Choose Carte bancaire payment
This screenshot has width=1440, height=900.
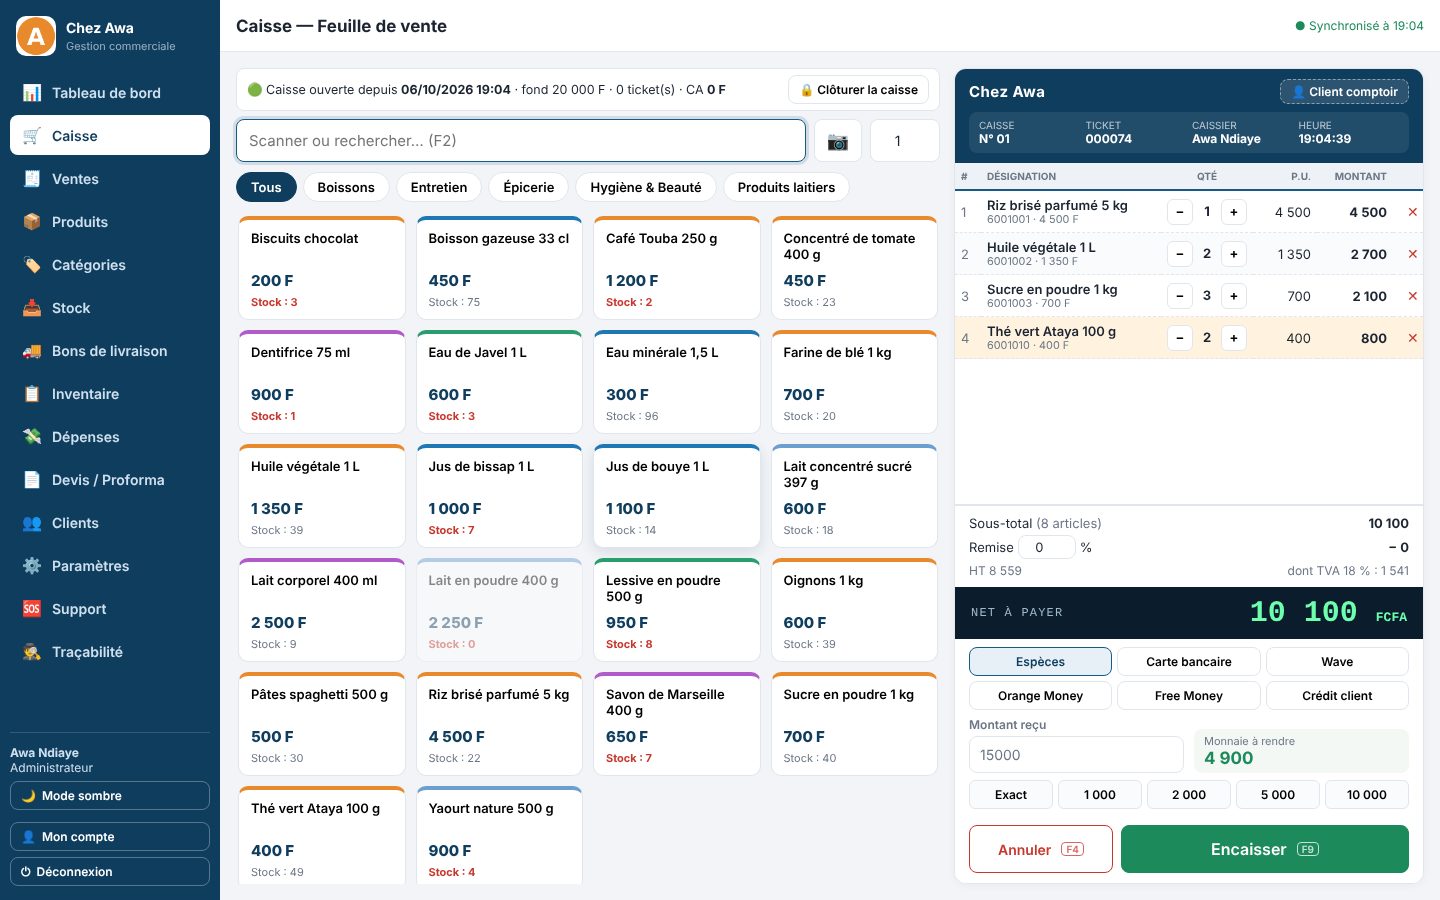1189,662
